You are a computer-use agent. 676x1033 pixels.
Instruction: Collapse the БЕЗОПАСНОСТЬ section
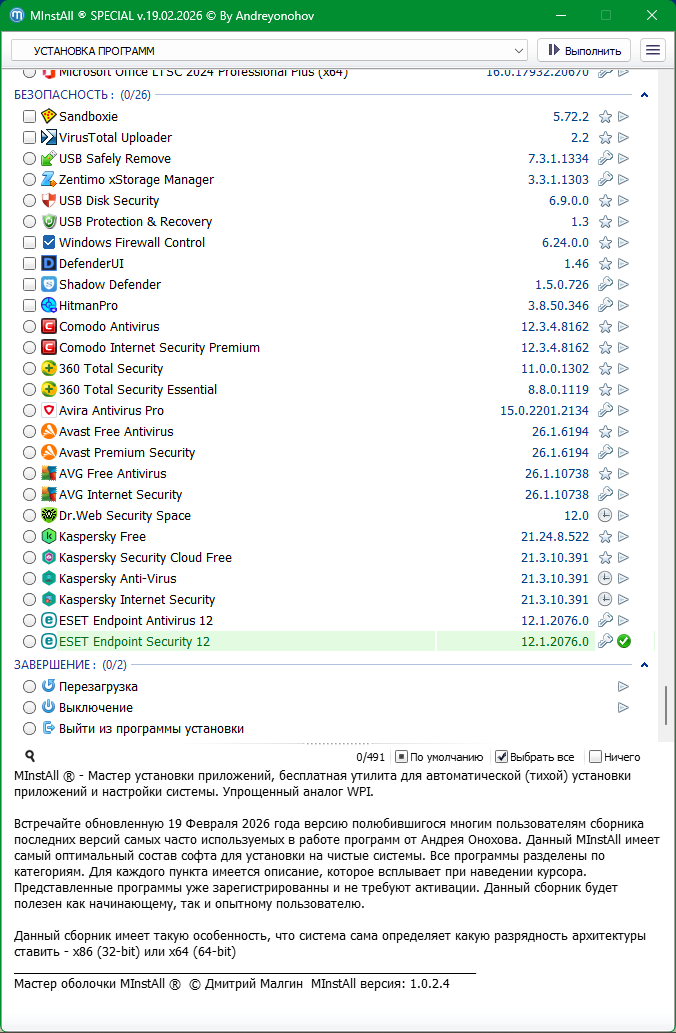coord(644,95)
